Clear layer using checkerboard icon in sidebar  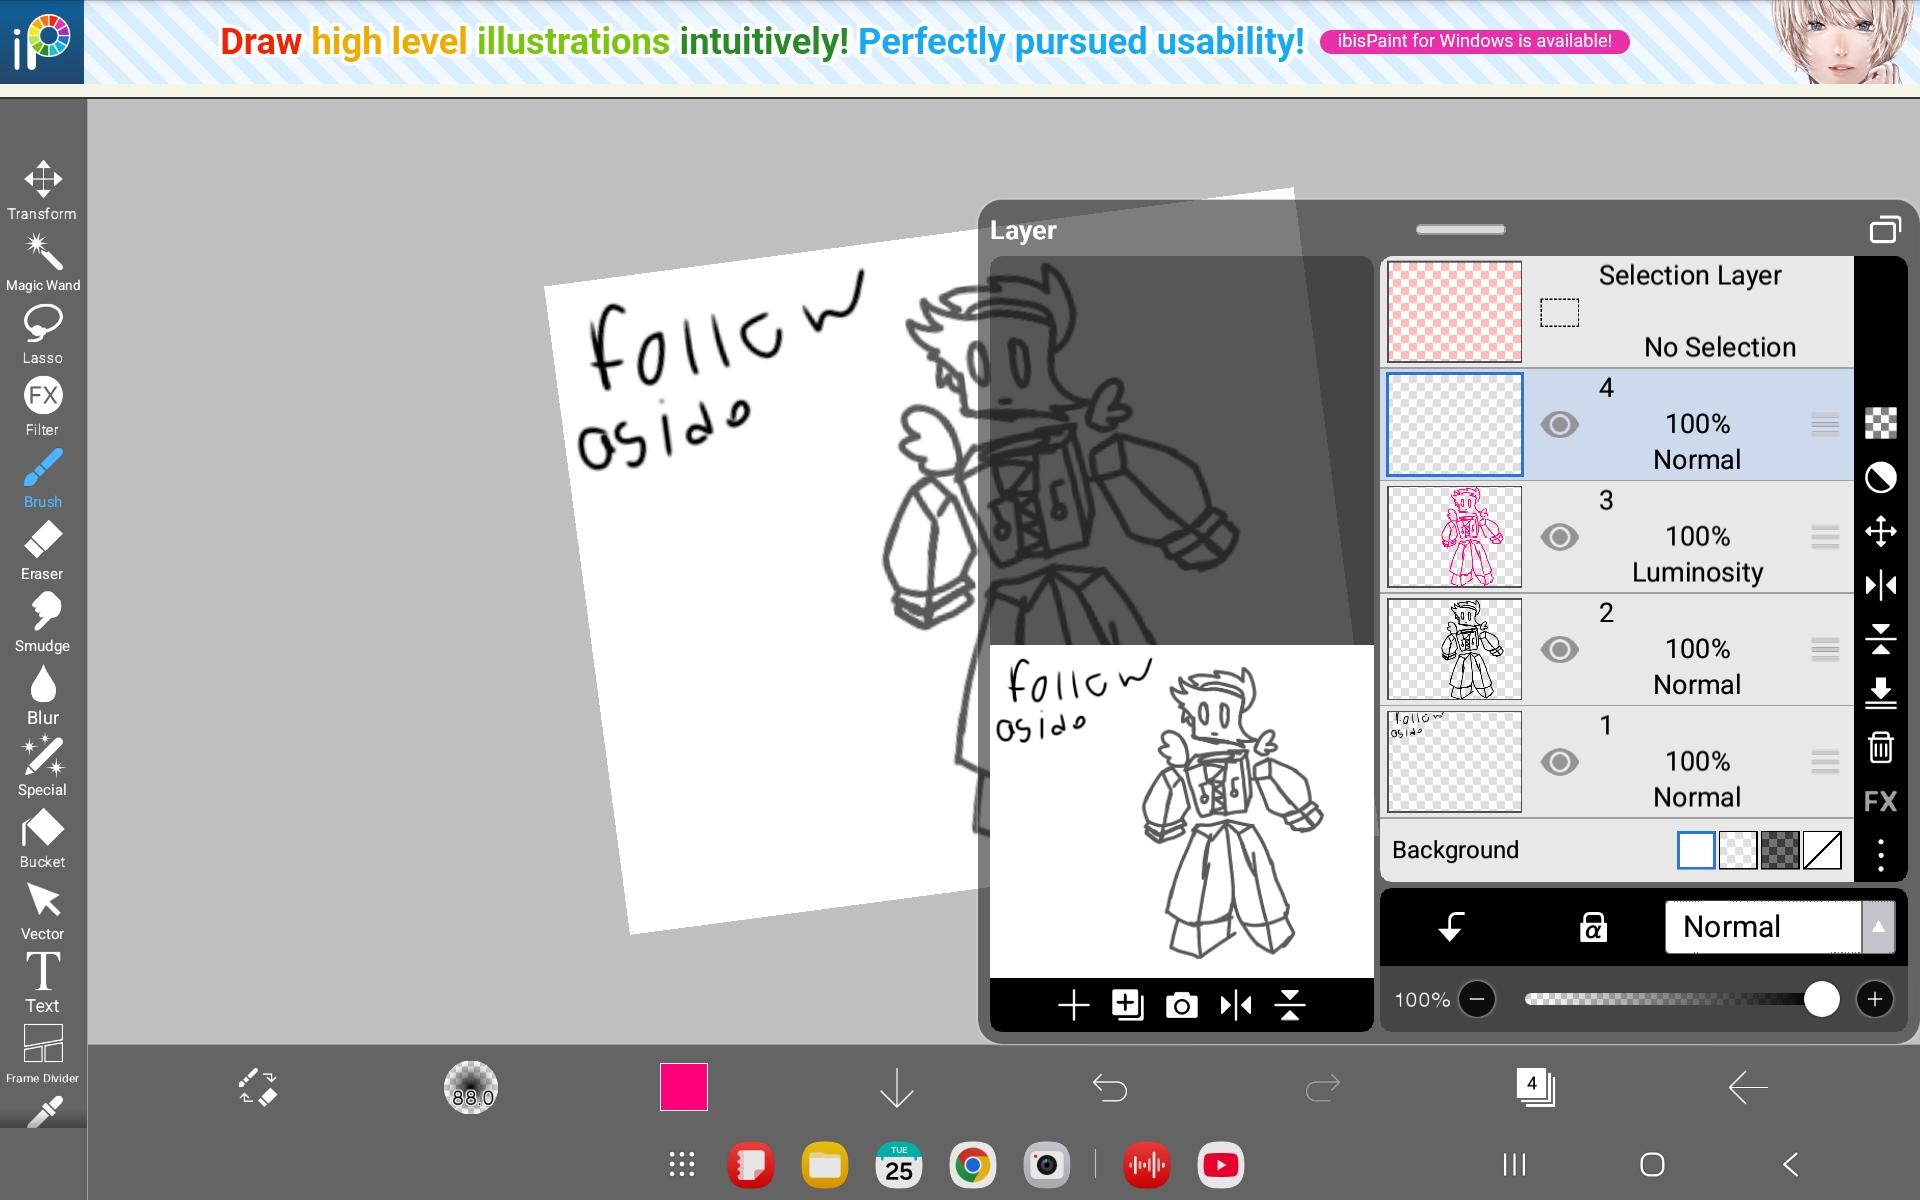tap(1881, 423)
